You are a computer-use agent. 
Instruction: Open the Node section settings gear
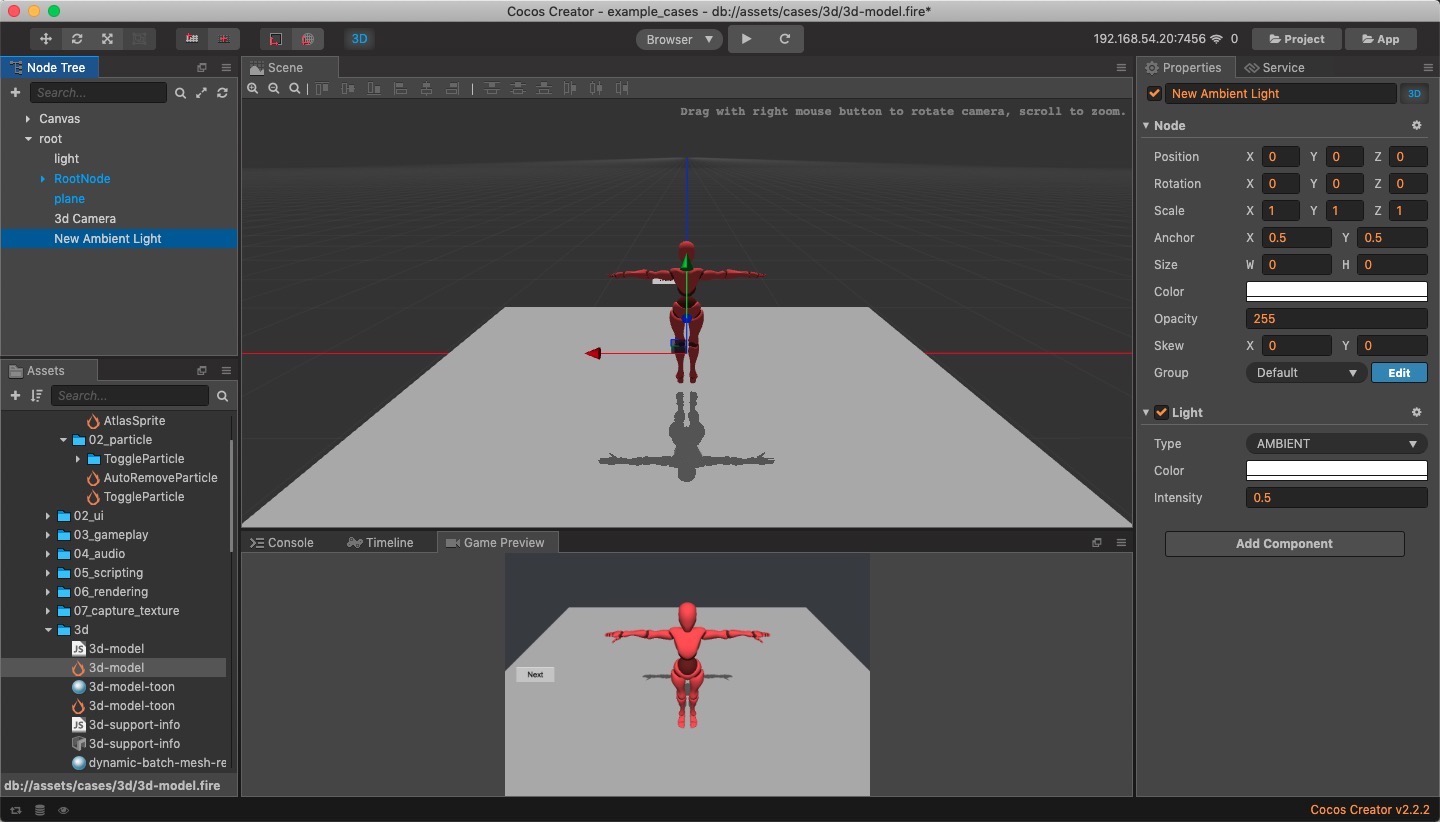click(x=1416, y=125)
